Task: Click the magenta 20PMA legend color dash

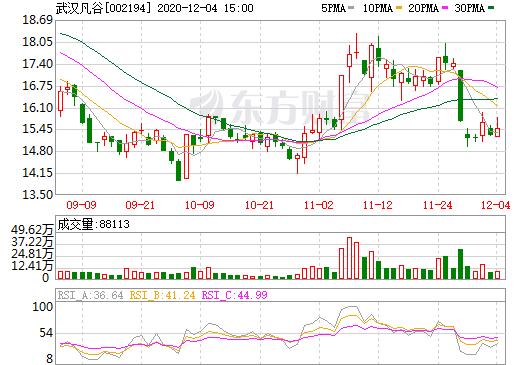Action: [444, 8]
